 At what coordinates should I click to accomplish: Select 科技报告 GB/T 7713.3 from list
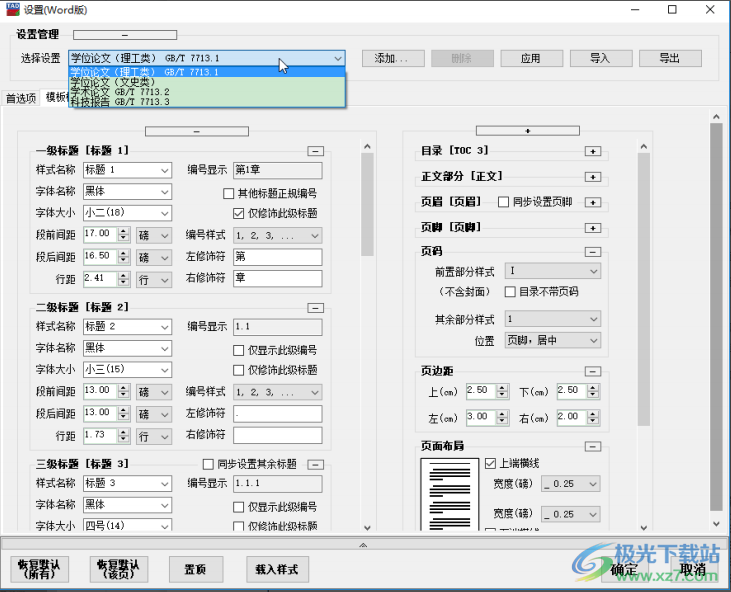207,102
